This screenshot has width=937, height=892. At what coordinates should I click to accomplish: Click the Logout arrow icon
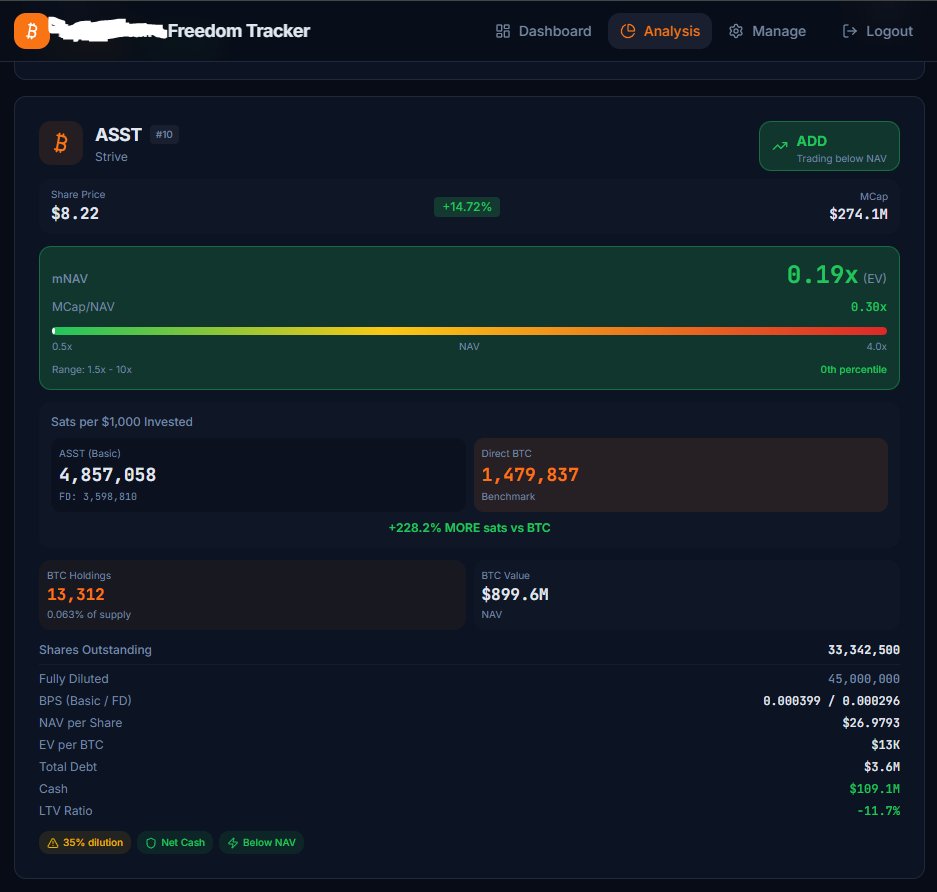point(849,31)
